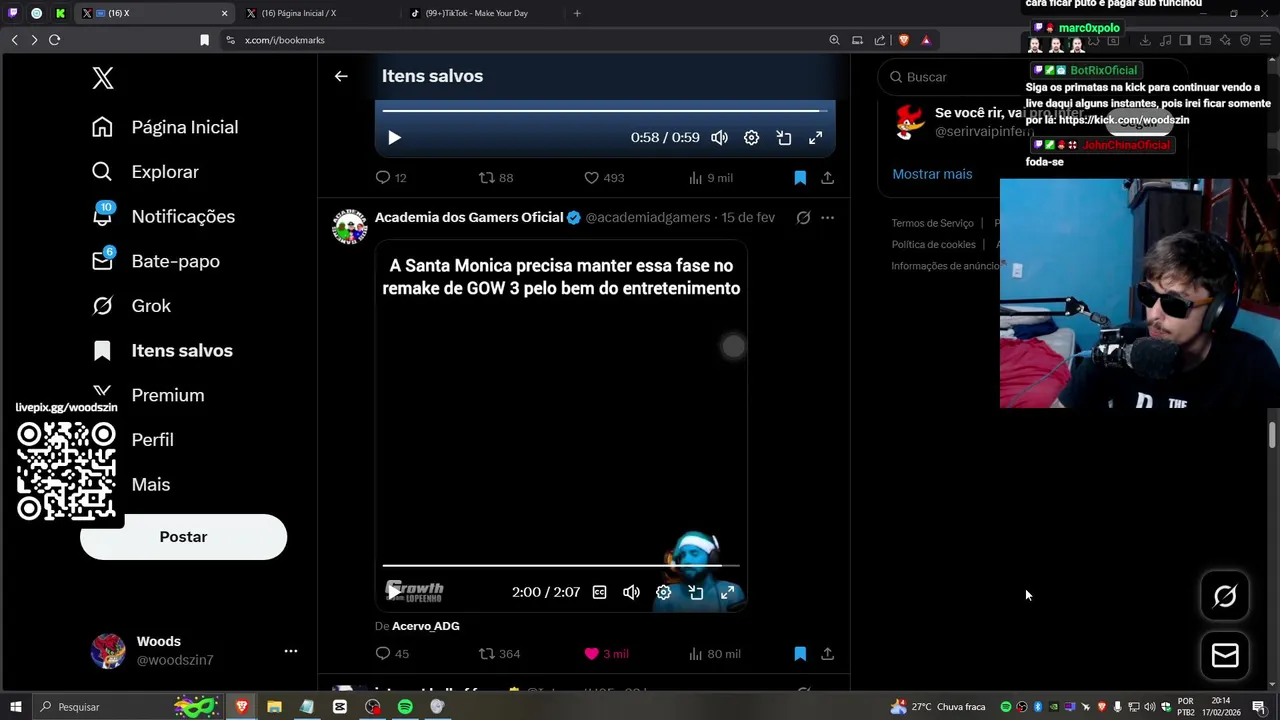Repost the post with 88 reposts
The height and width of the screenshot is (720, 1280).
pos(496,178)
